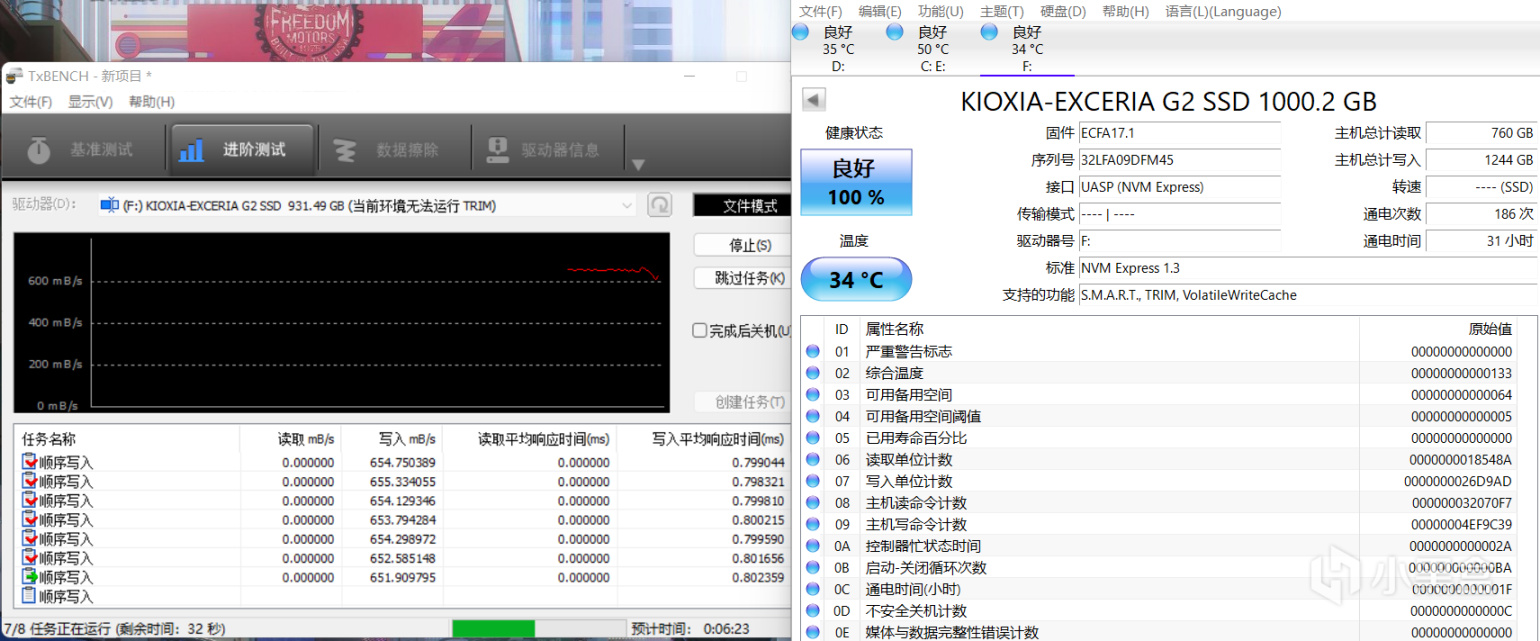Click the status orb for drive D:
Screen dimensions: 1540x641
[800, 32]
